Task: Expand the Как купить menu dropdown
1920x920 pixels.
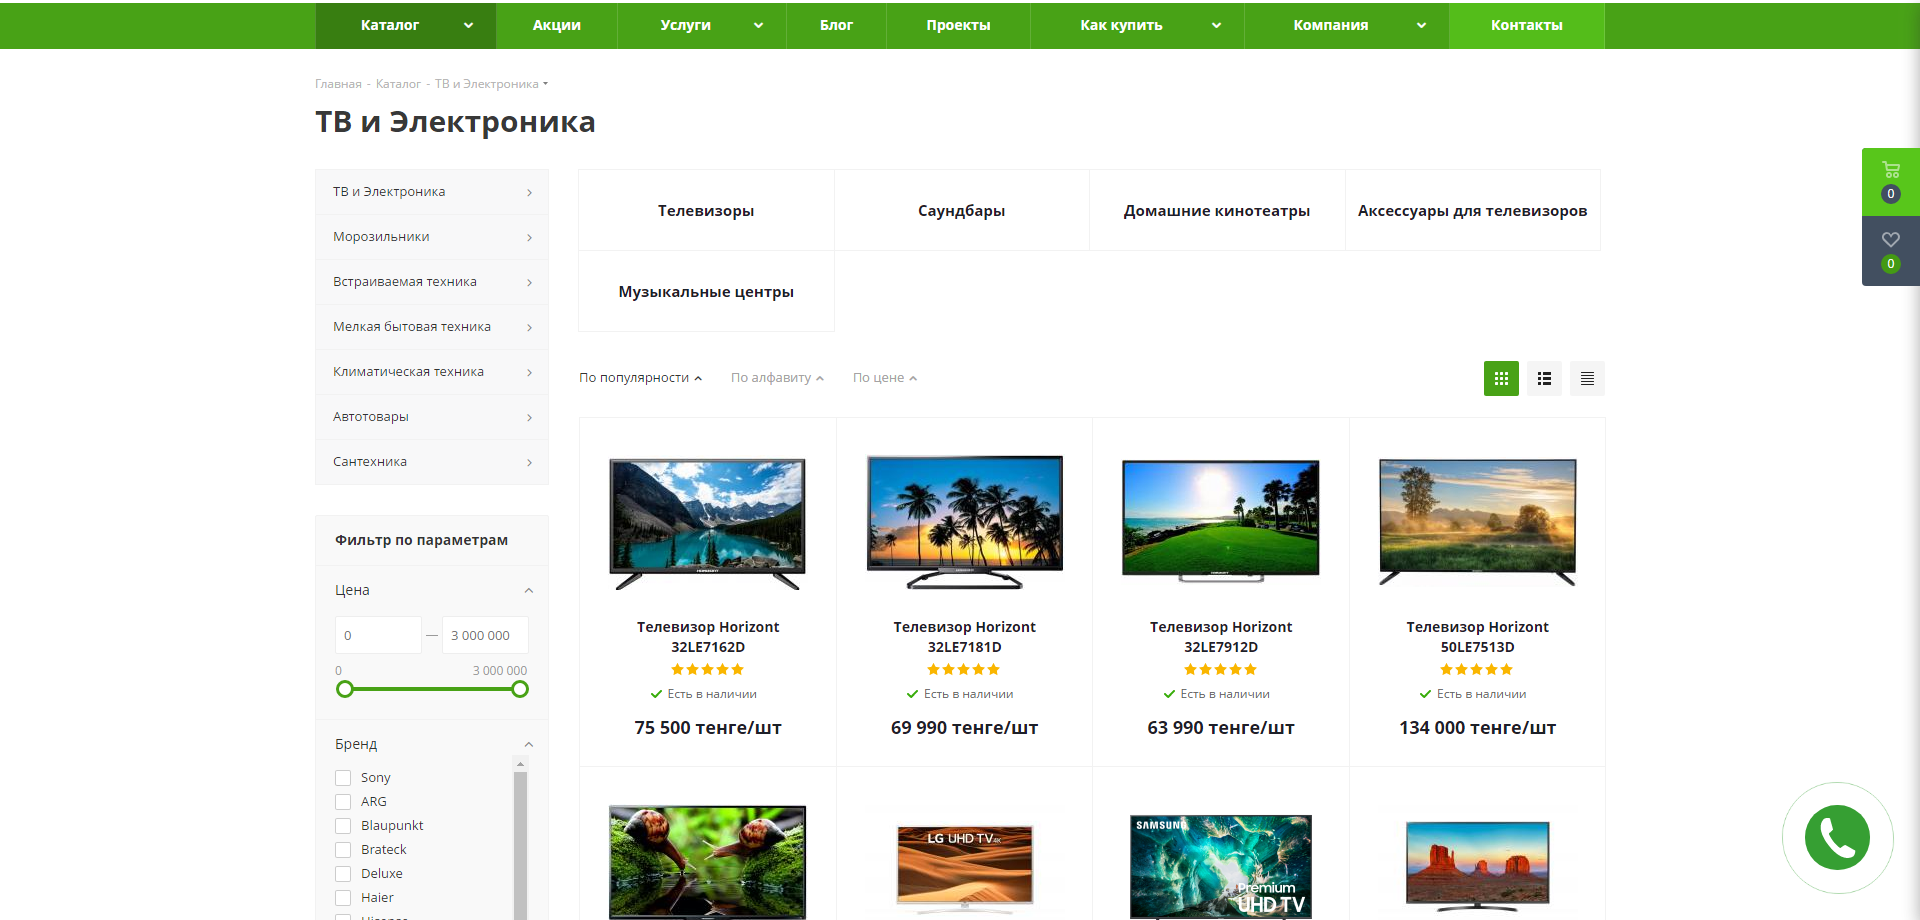Action: [1216, 26]
